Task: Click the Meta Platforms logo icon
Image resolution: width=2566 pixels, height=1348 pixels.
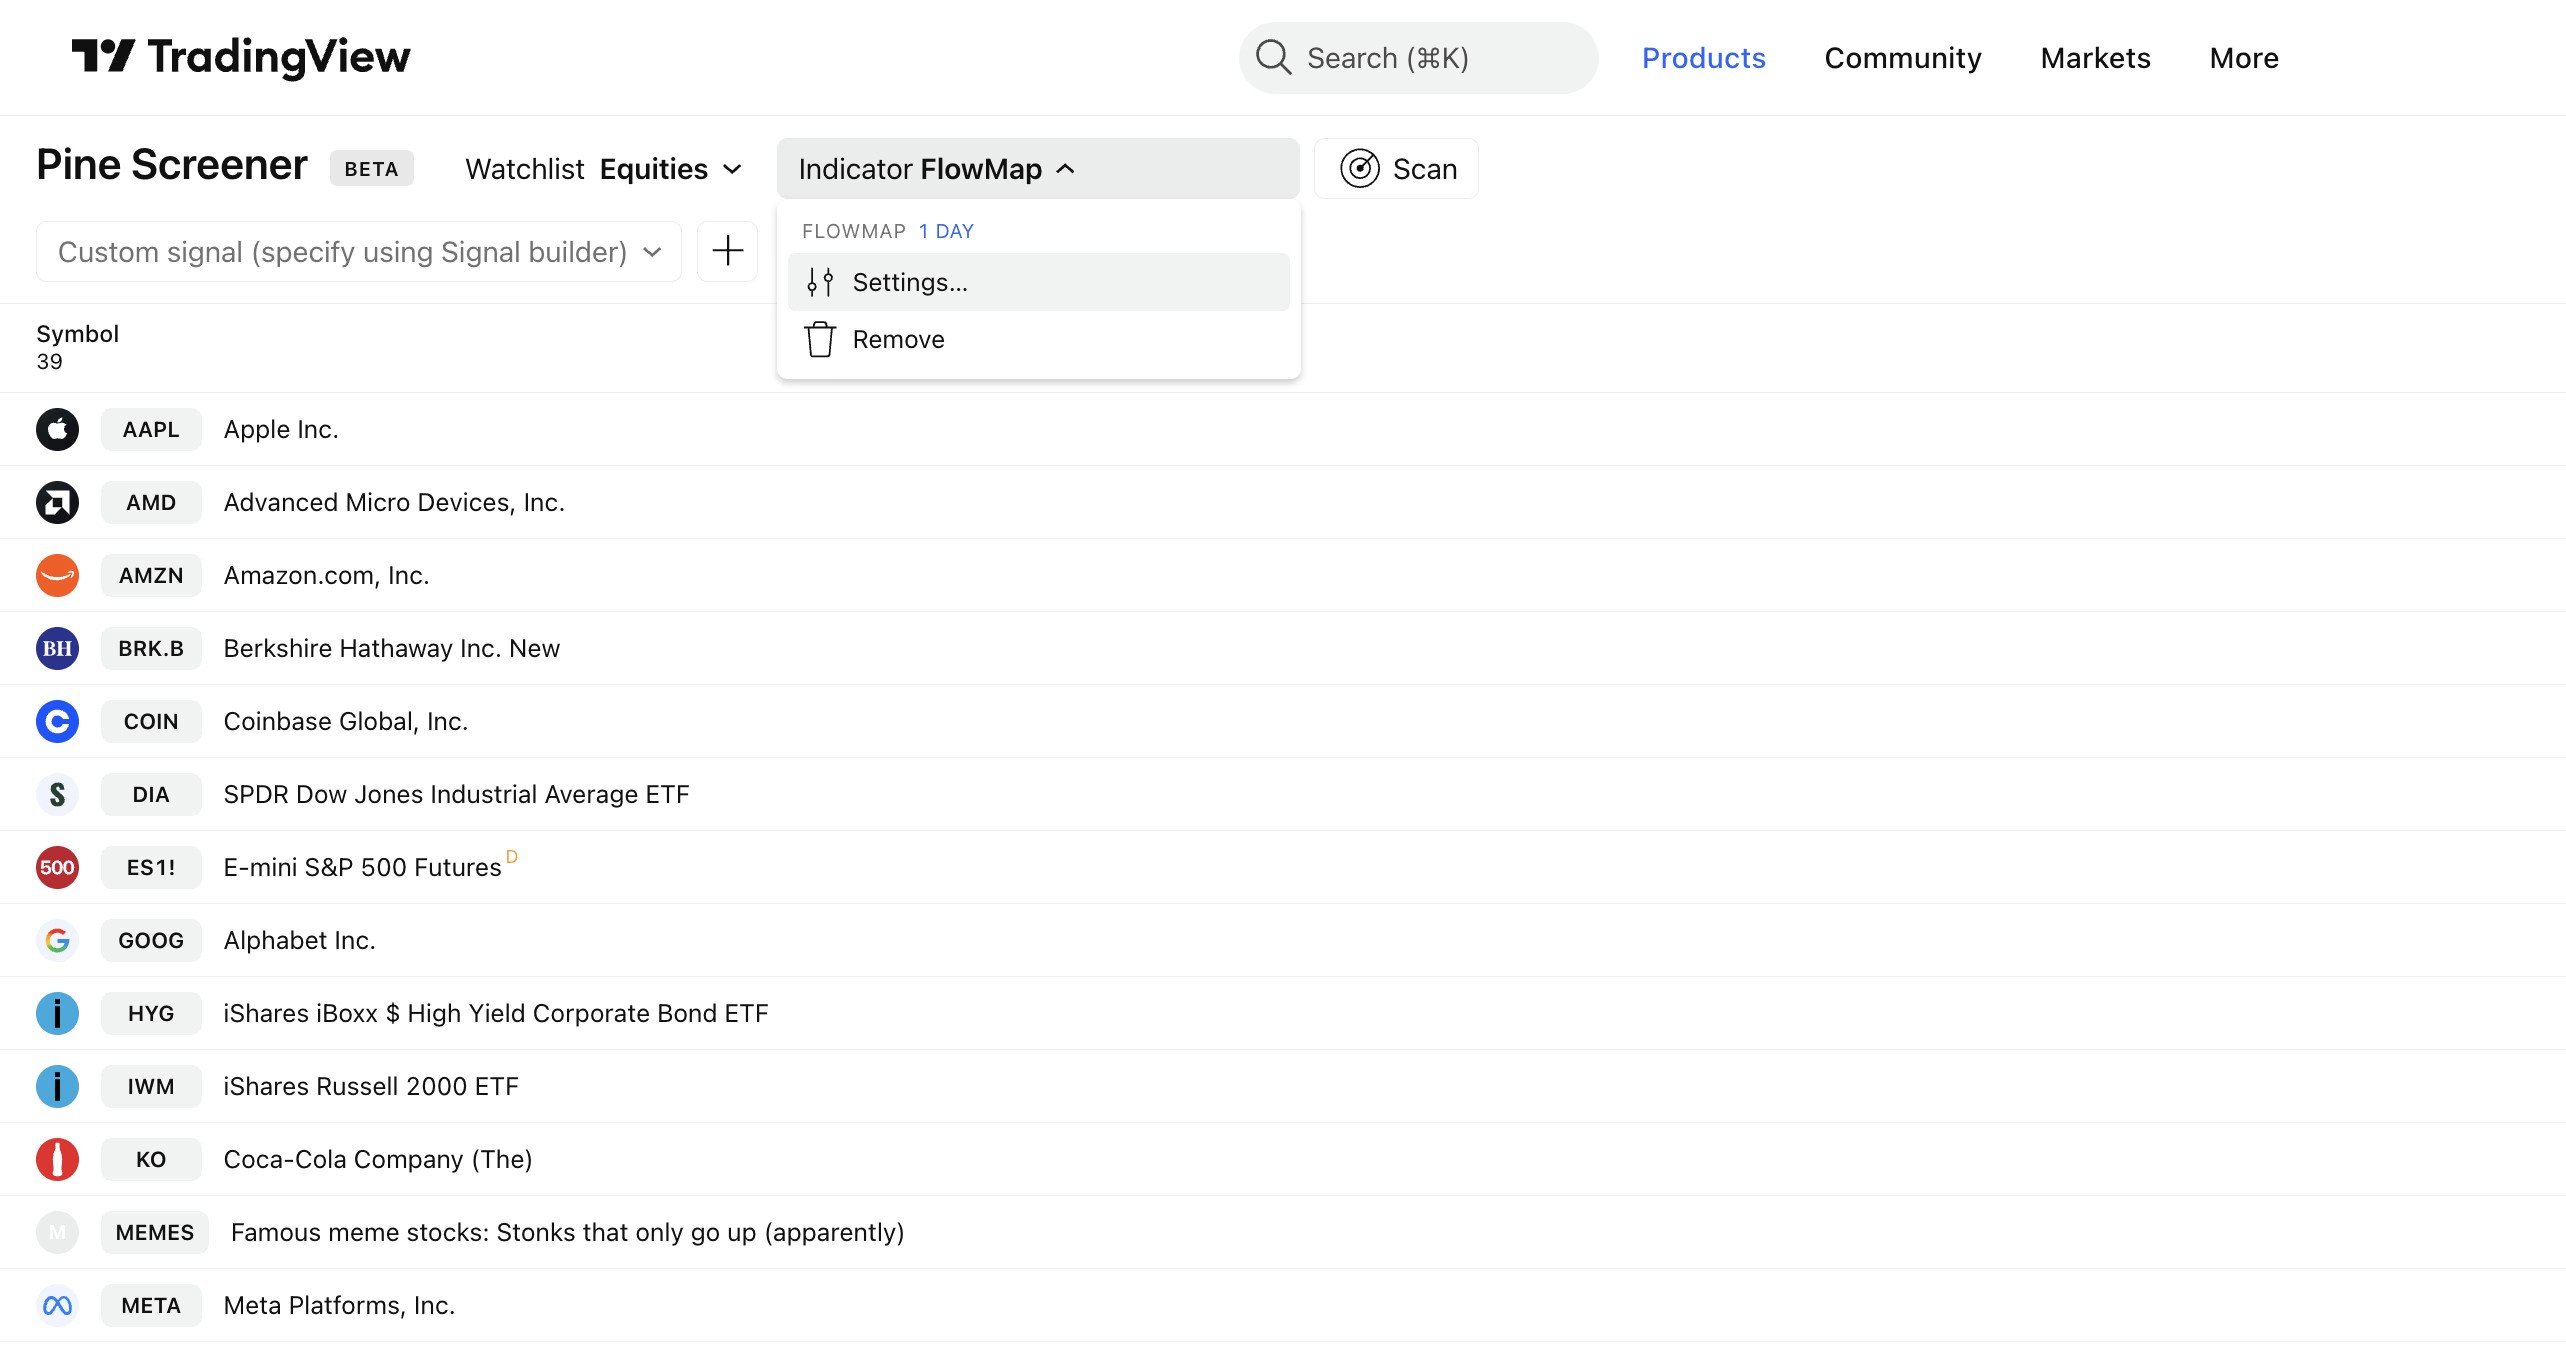Action: 57,1306
